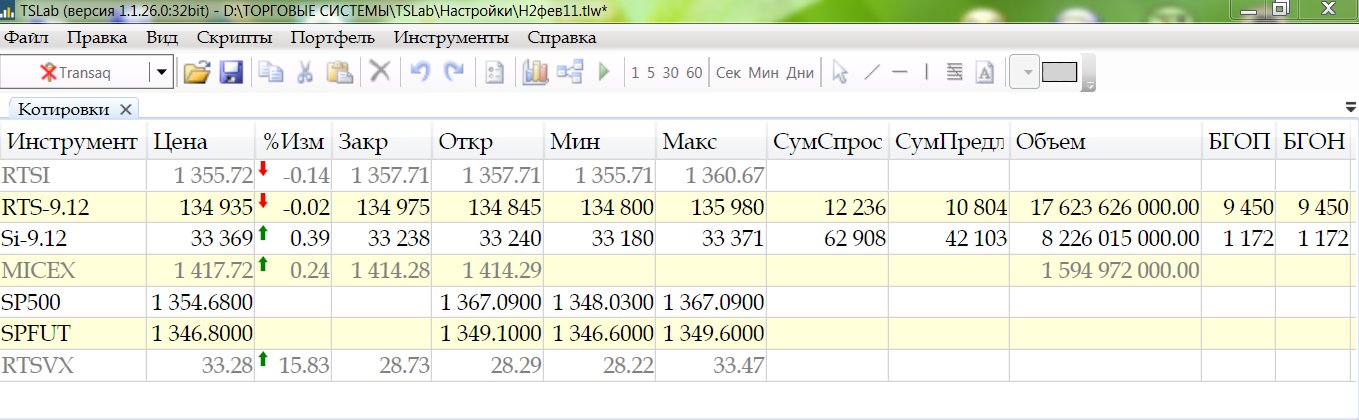Click the Макс column header
The height and width of the screenshot is (420, 1359).
point(712,142)
